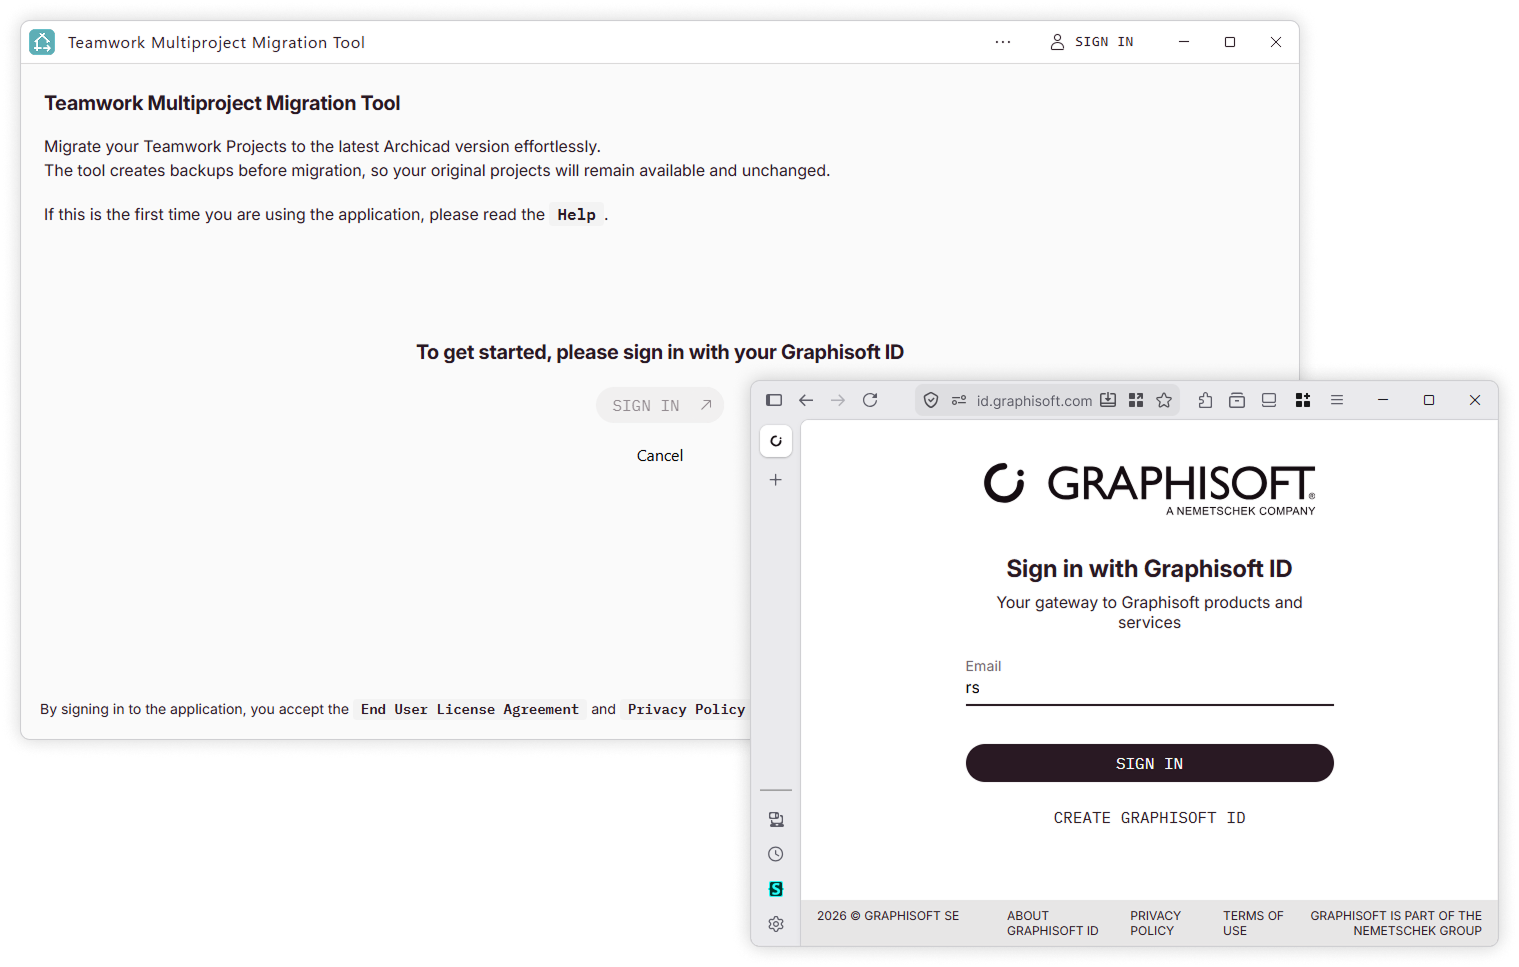Click the install/download page icon in address bar

click(1108, 400)
